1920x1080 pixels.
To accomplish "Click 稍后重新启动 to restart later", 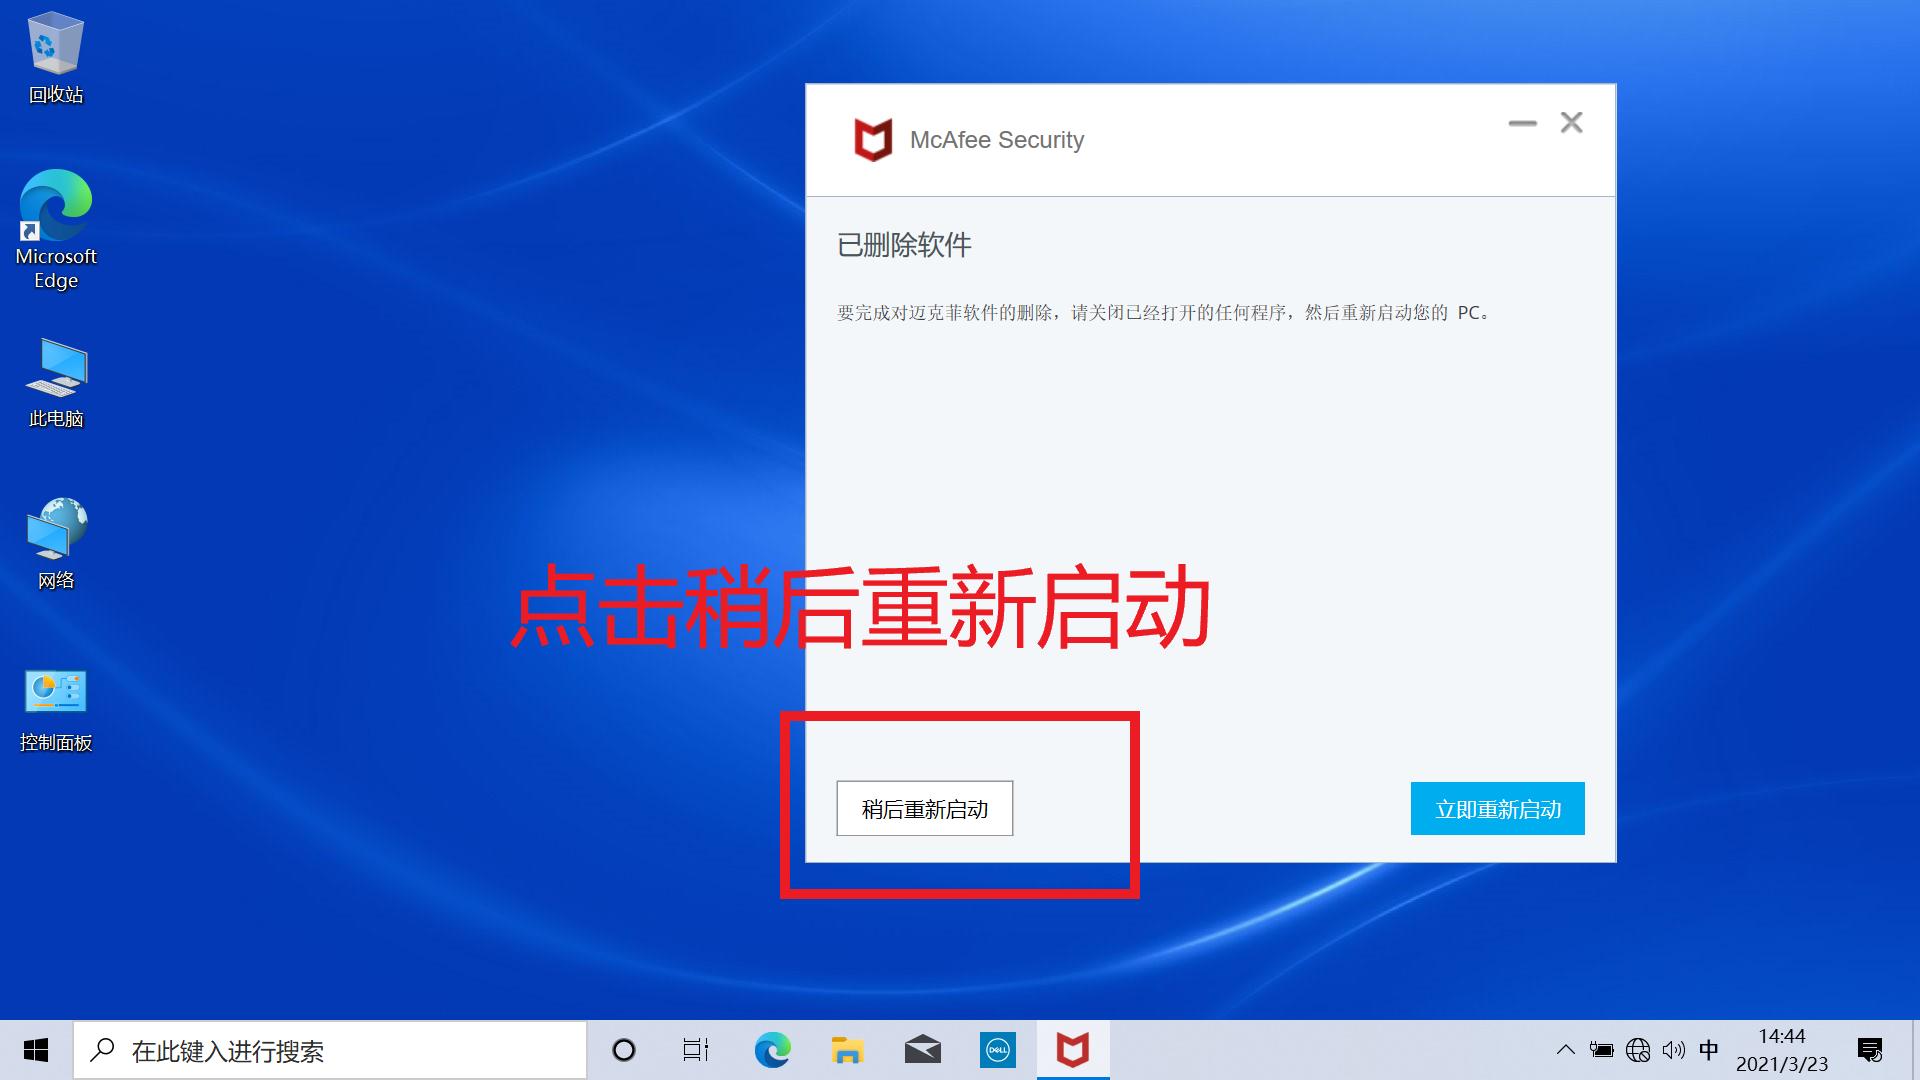I will 924,808.
